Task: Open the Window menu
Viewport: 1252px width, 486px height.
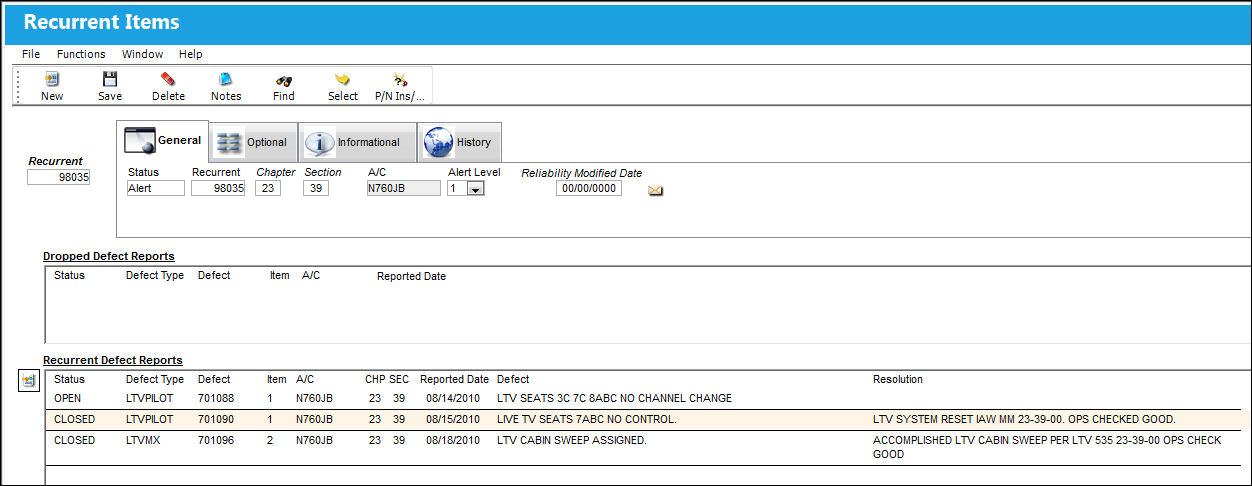Action: click(x=142, y=54)
